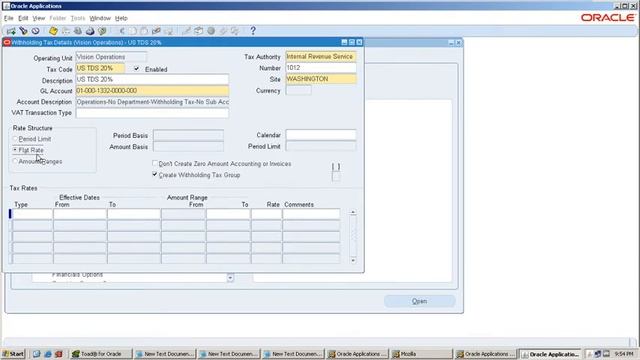Click the Tax Authority field
640x360 pixels.
(x=321, y=57)
